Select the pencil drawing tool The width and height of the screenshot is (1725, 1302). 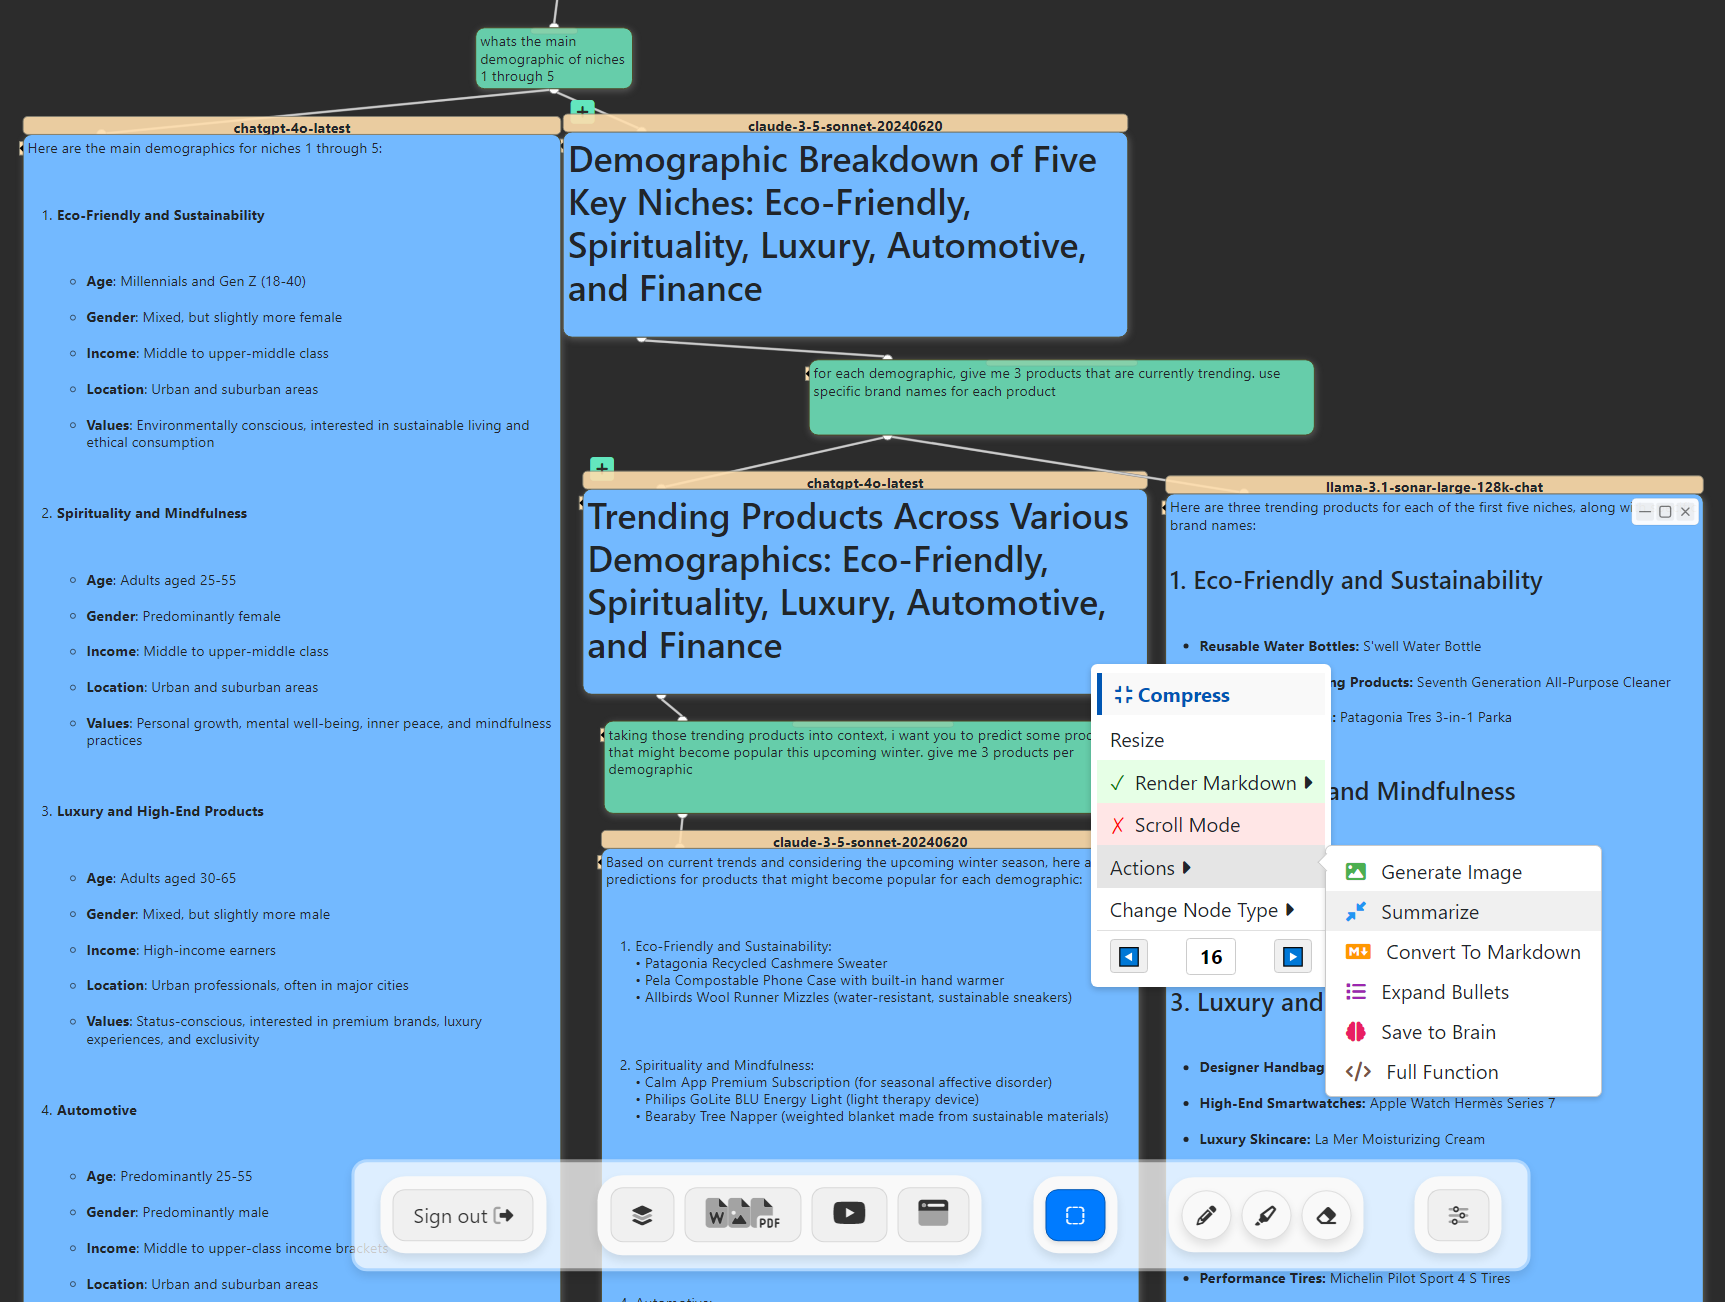pyautogui.click(x=1206, y=1216)
